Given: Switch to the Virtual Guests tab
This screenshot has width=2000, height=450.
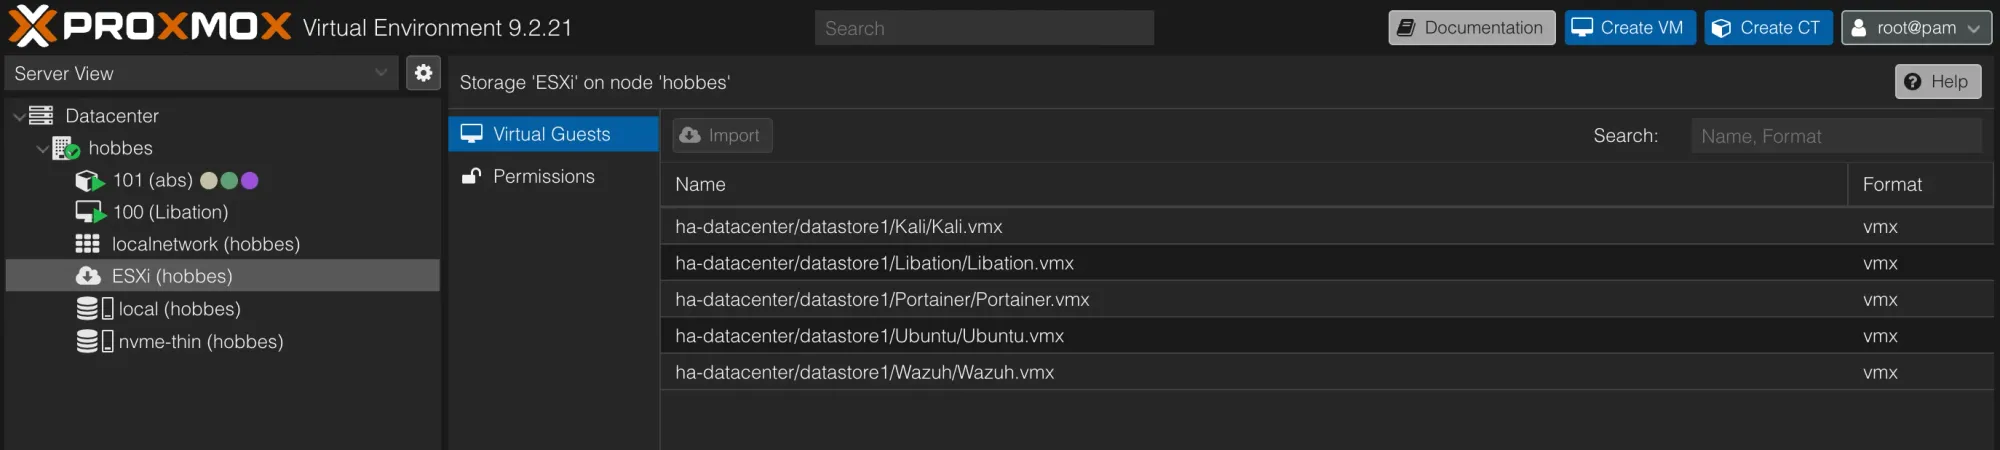Looking at the screenshot, I should (x=553, y=134).
